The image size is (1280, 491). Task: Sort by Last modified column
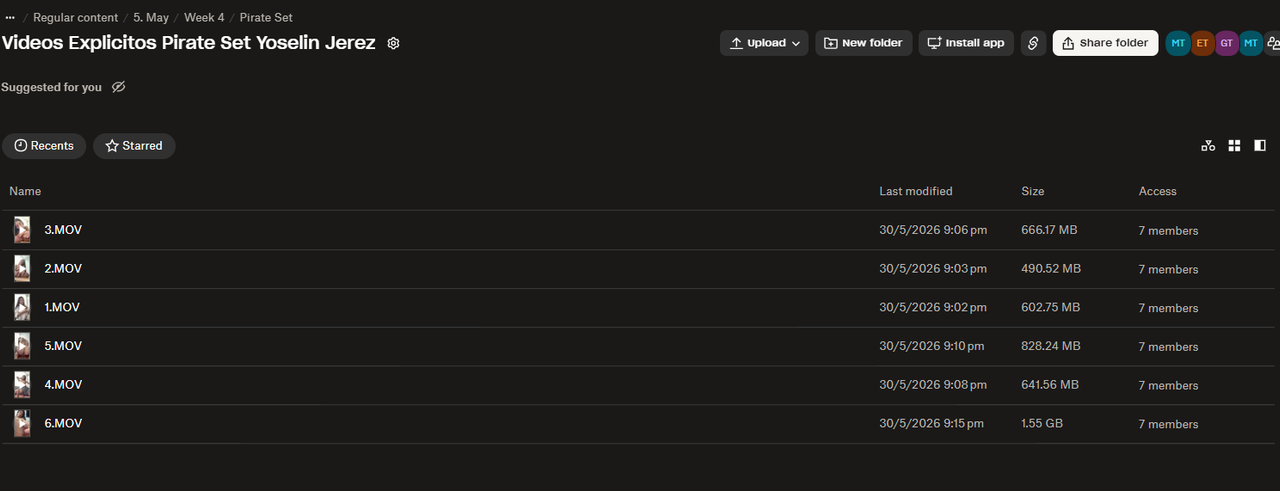pos(916,191)
